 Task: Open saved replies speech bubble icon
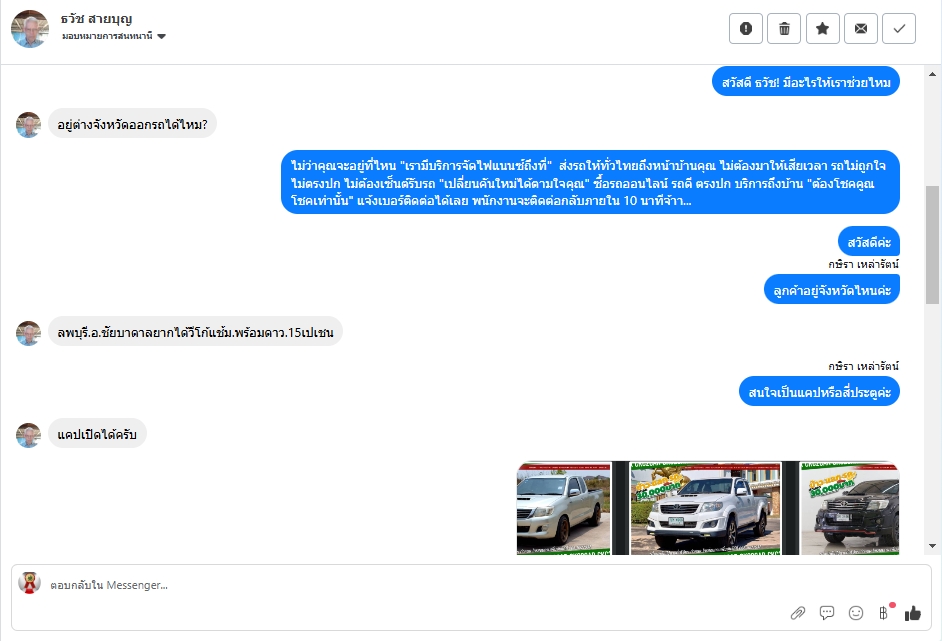coord(827,613)
